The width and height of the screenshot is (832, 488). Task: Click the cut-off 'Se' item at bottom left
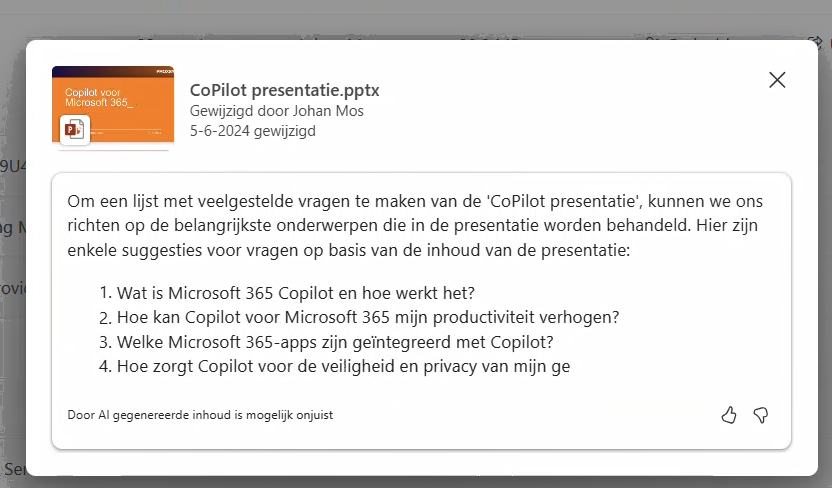pyautogui.click(x=14, y=469)
